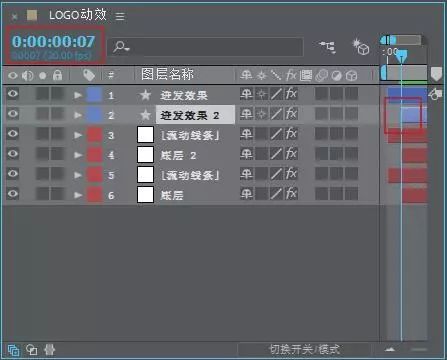Hide layer 2 迸发效果 2 eye icon
Screen dimensions: 447x360
click(13, 114)
